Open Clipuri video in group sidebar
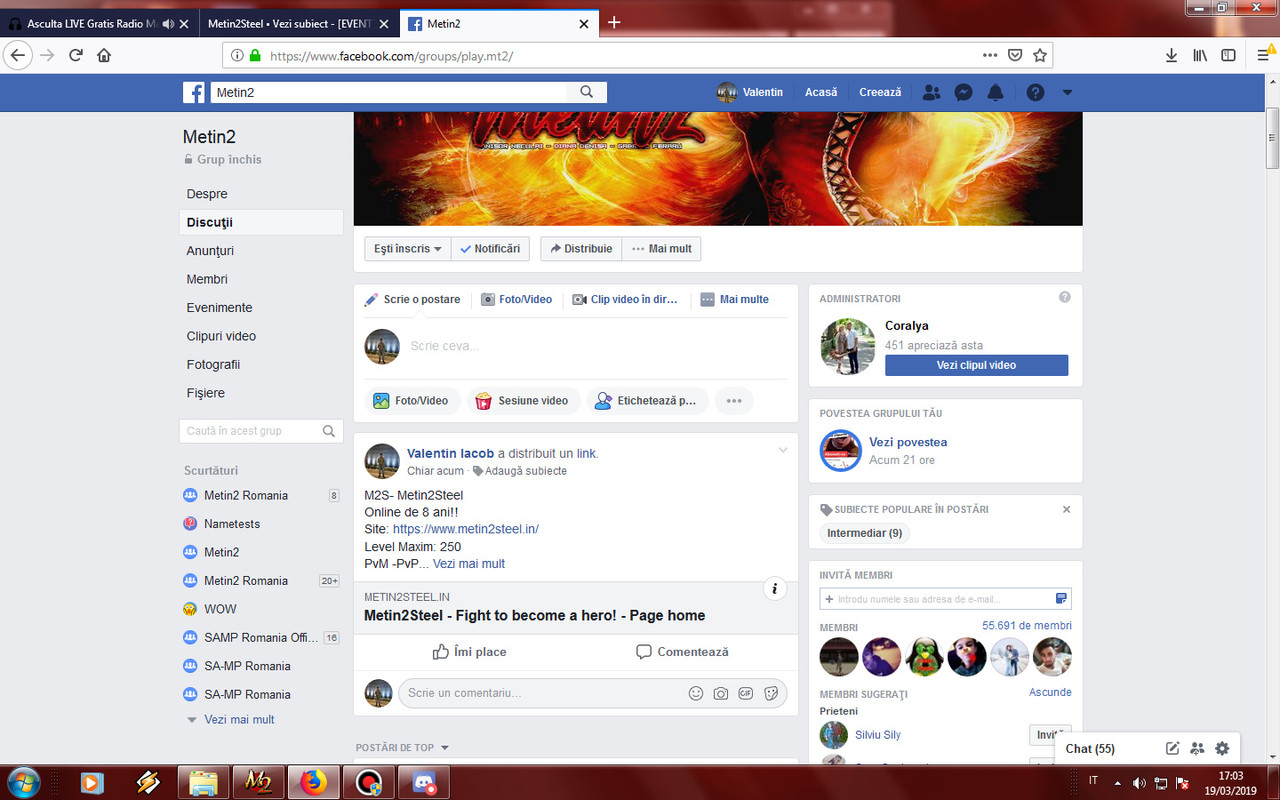 click(x=221, y=336)
